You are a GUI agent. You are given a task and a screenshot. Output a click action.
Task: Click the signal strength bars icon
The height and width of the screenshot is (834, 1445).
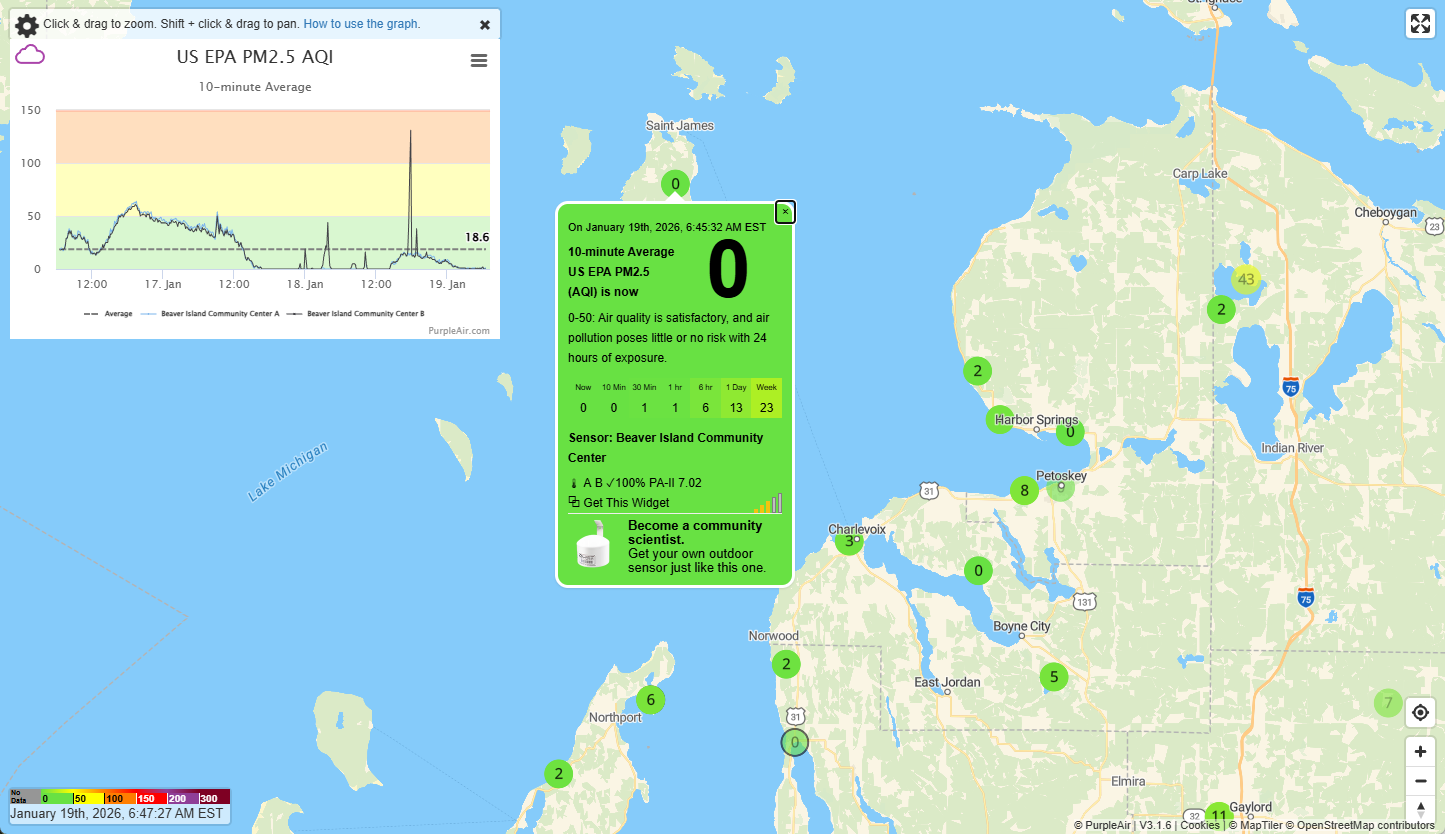[x=768, y=503]
